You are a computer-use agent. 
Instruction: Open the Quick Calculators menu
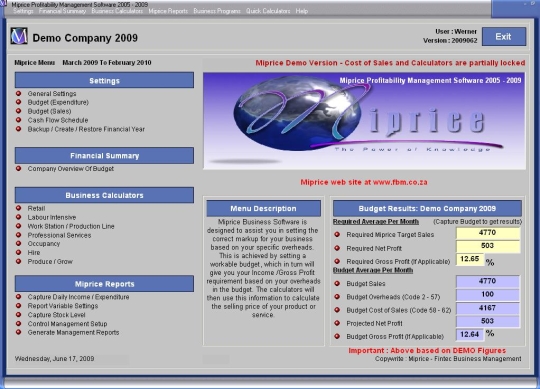pos(268,11)
